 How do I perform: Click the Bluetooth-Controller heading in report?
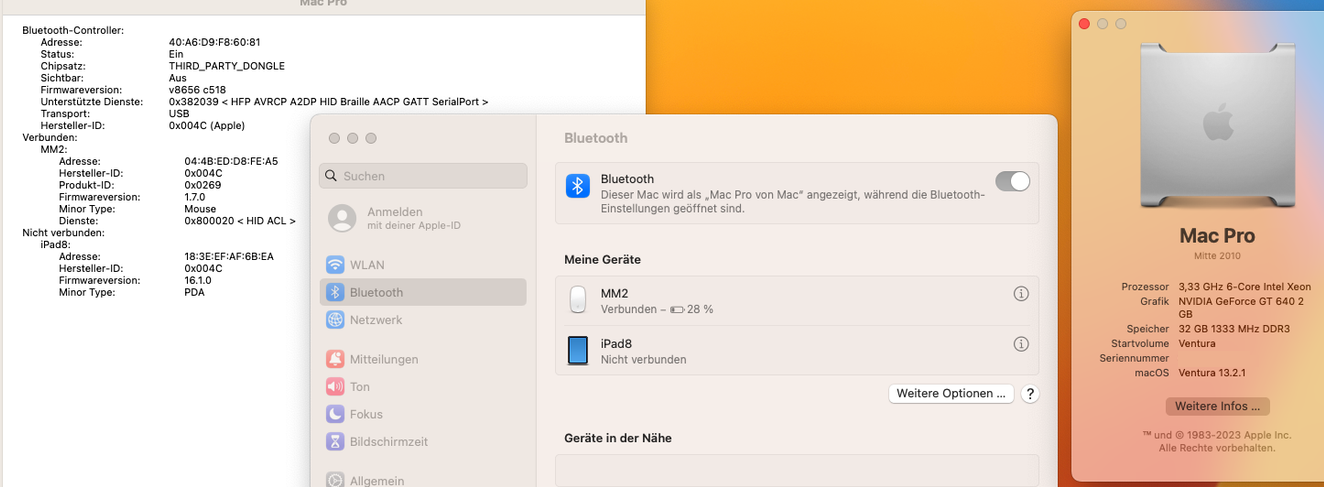click(73, 30)
